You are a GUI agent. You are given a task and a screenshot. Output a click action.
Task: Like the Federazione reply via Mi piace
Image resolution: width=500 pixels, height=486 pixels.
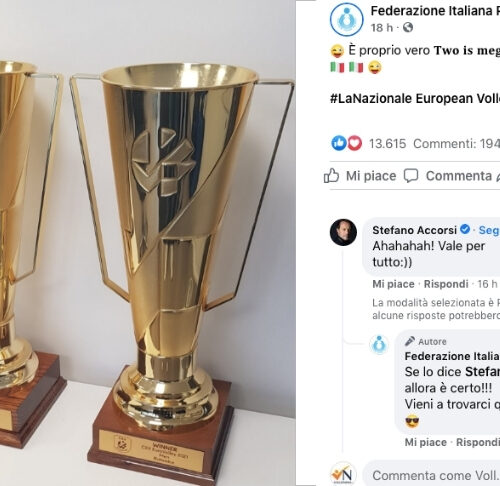[426, 442]
